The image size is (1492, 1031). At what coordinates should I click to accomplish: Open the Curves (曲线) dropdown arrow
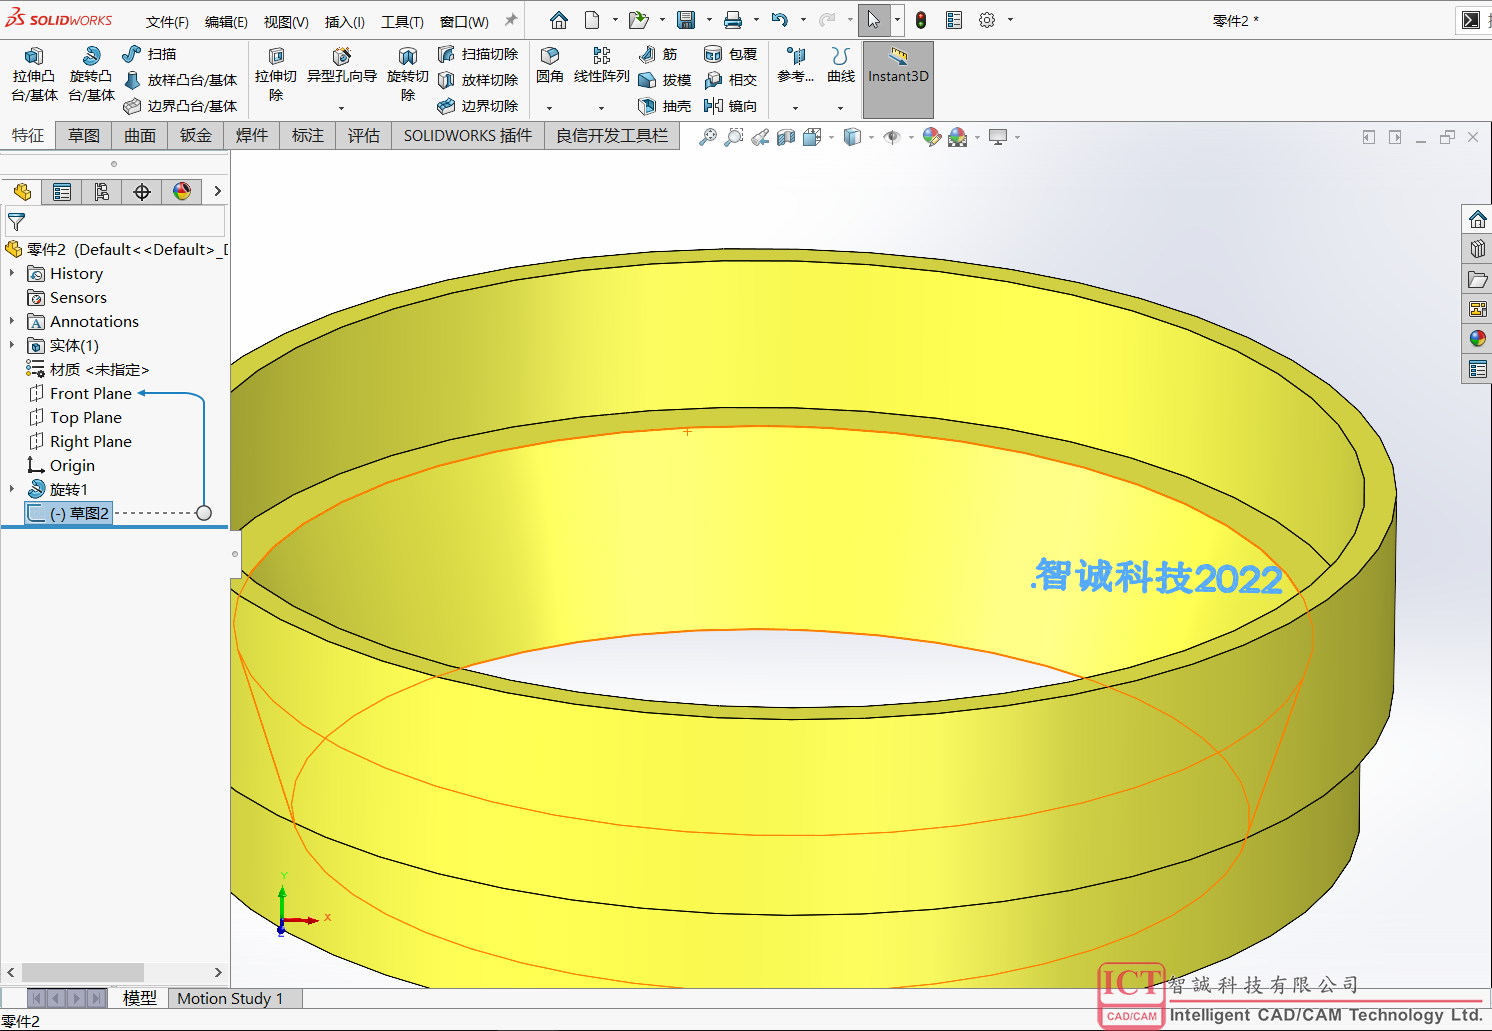[x=840, y=108]
